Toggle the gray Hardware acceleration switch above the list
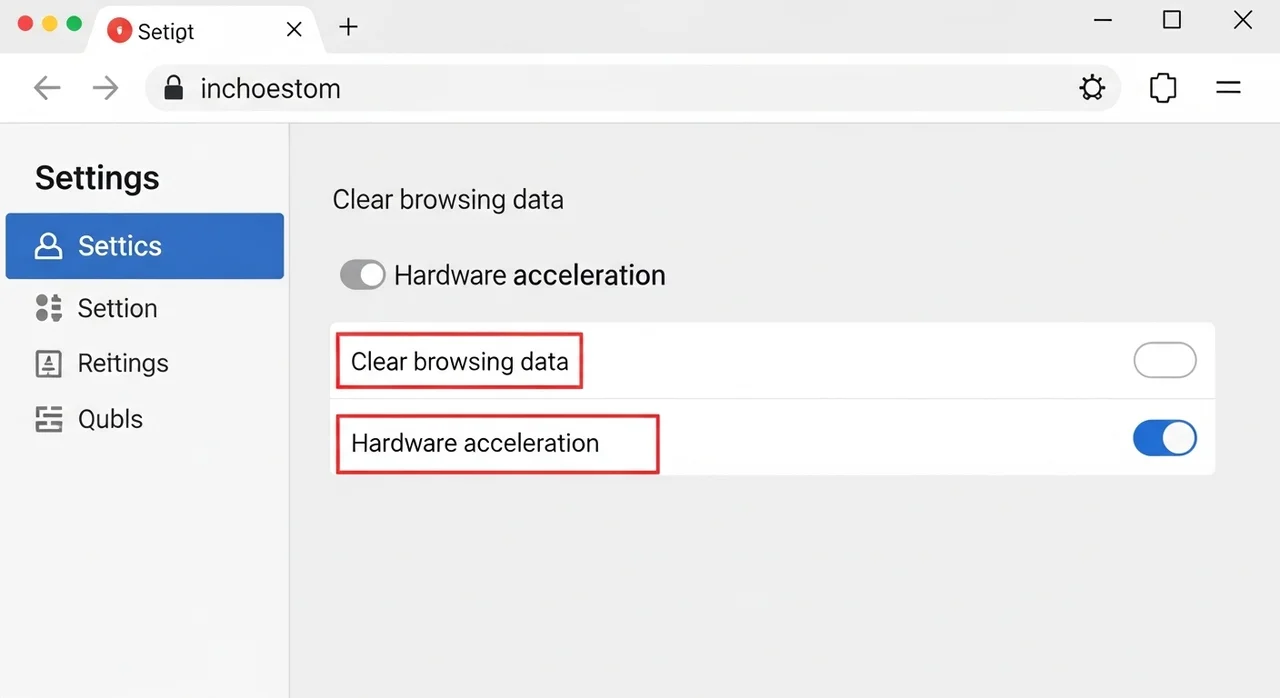This screenshot has width=1280, height=698. tap(362, 275)
